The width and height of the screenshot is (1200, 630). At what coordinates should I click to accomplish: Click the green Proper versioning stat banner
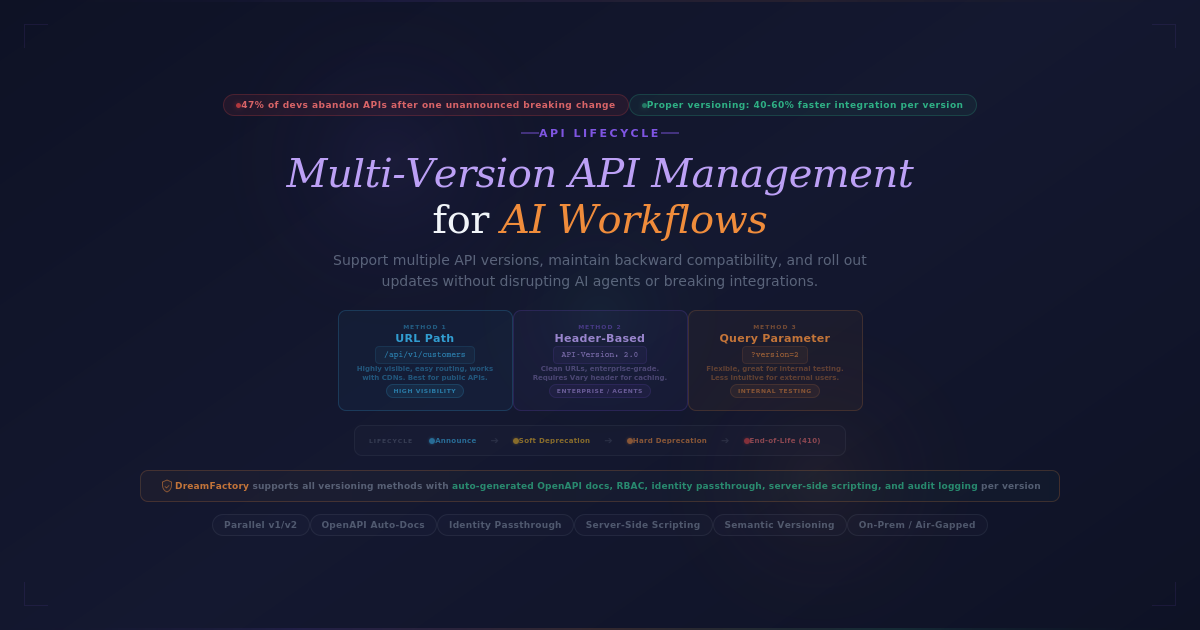pyautogui.click(x=803, y=105)
